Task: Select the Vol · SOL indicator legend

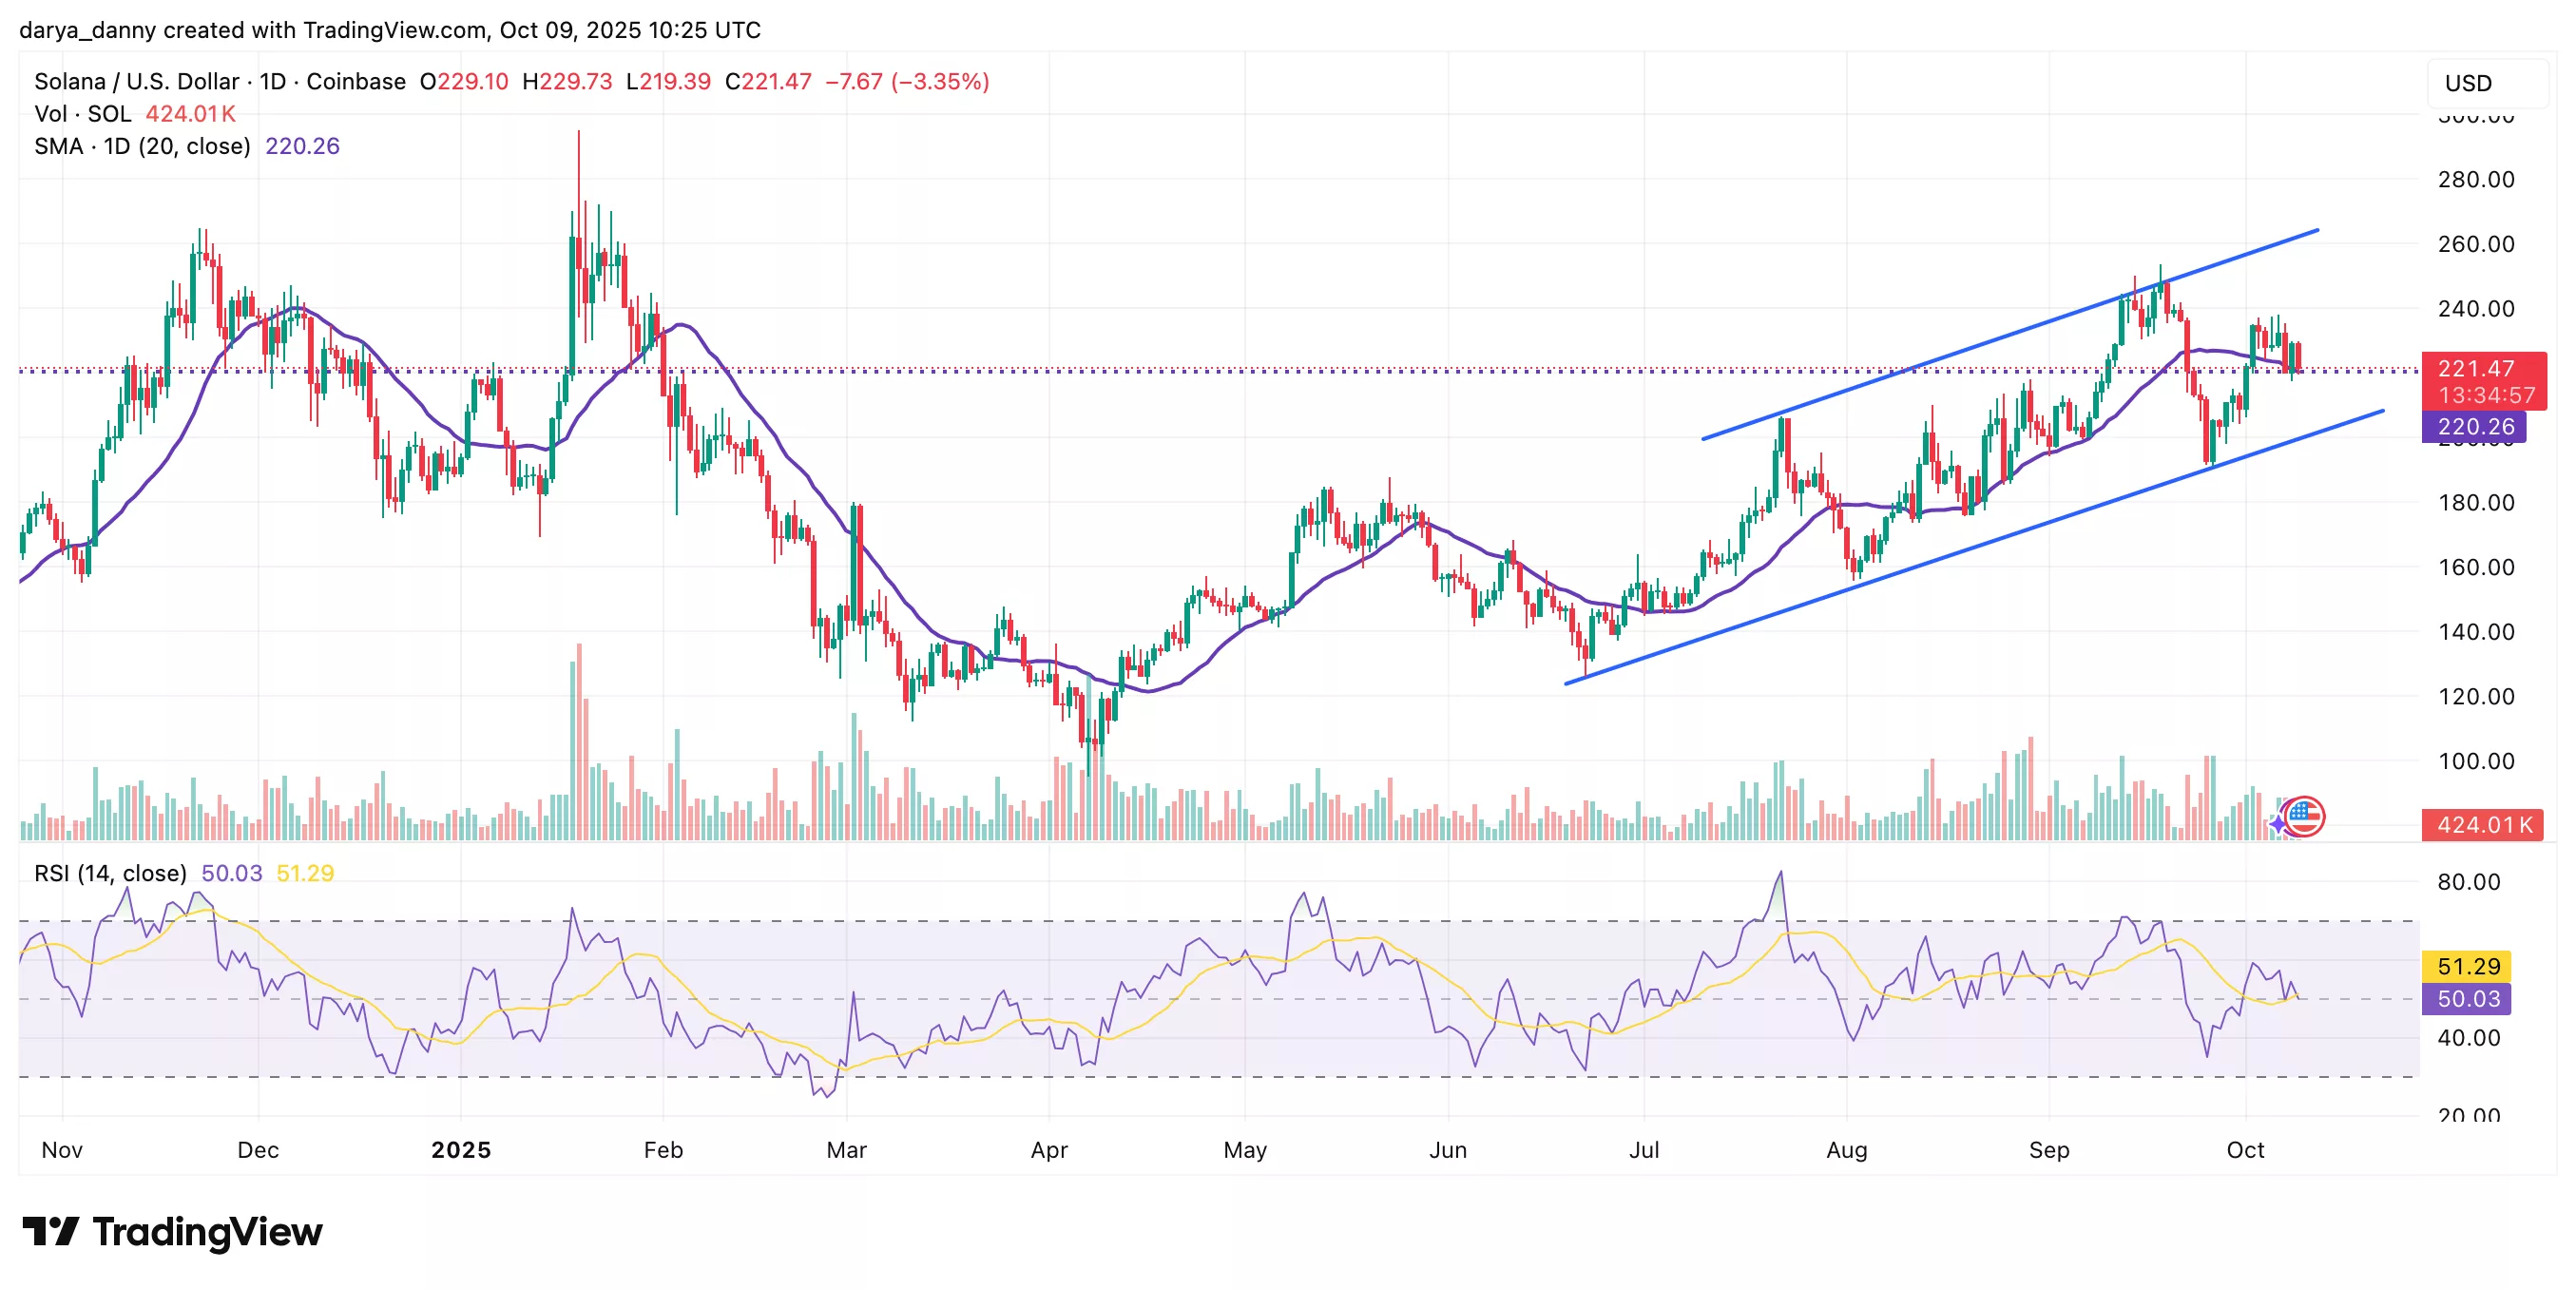Action: (82, 114)
